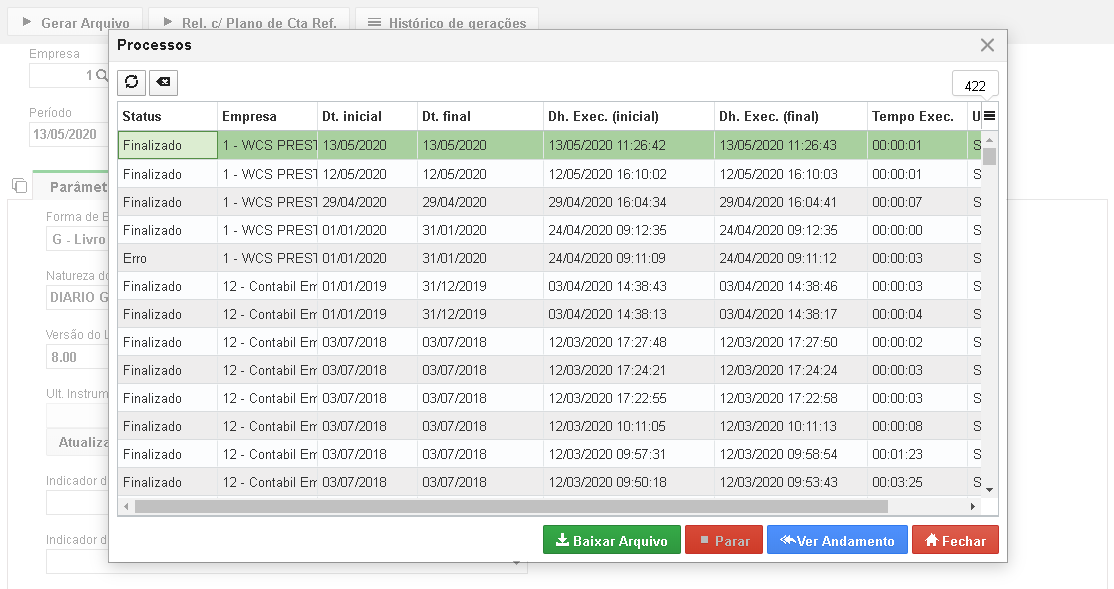
Task: Open the grid column menu icon
Action: 989,116
